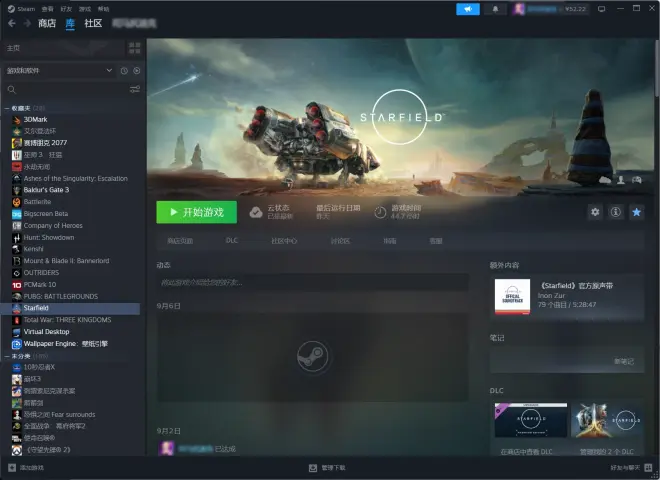Switch to the 社区 community tab
660x480 pixels.
click(93, 23)
